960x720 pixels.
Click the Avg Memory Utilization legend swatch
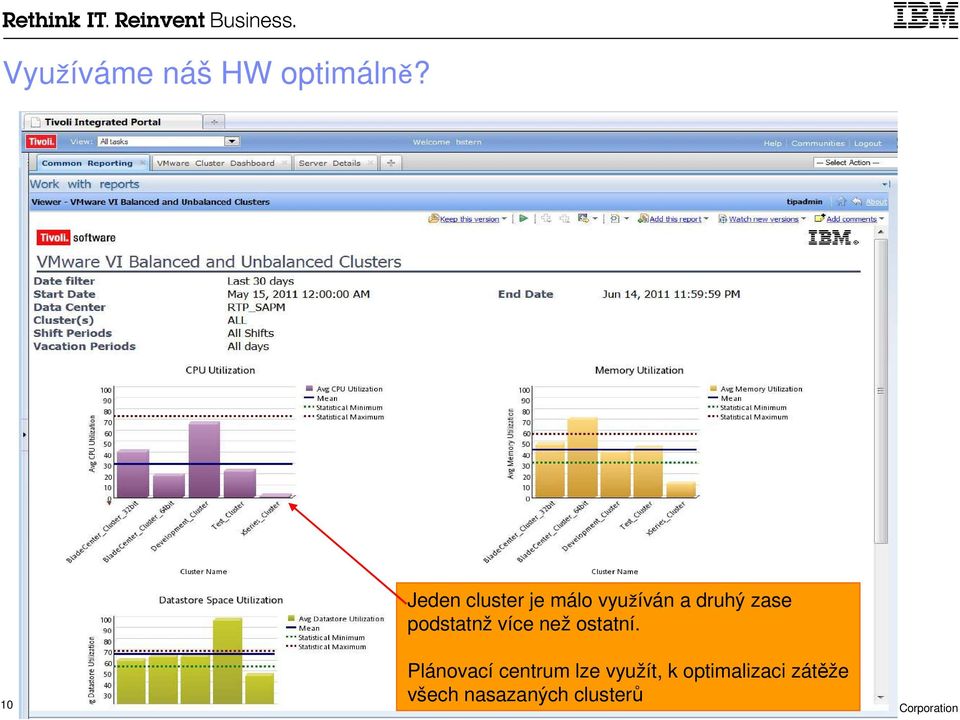(713, 388)
